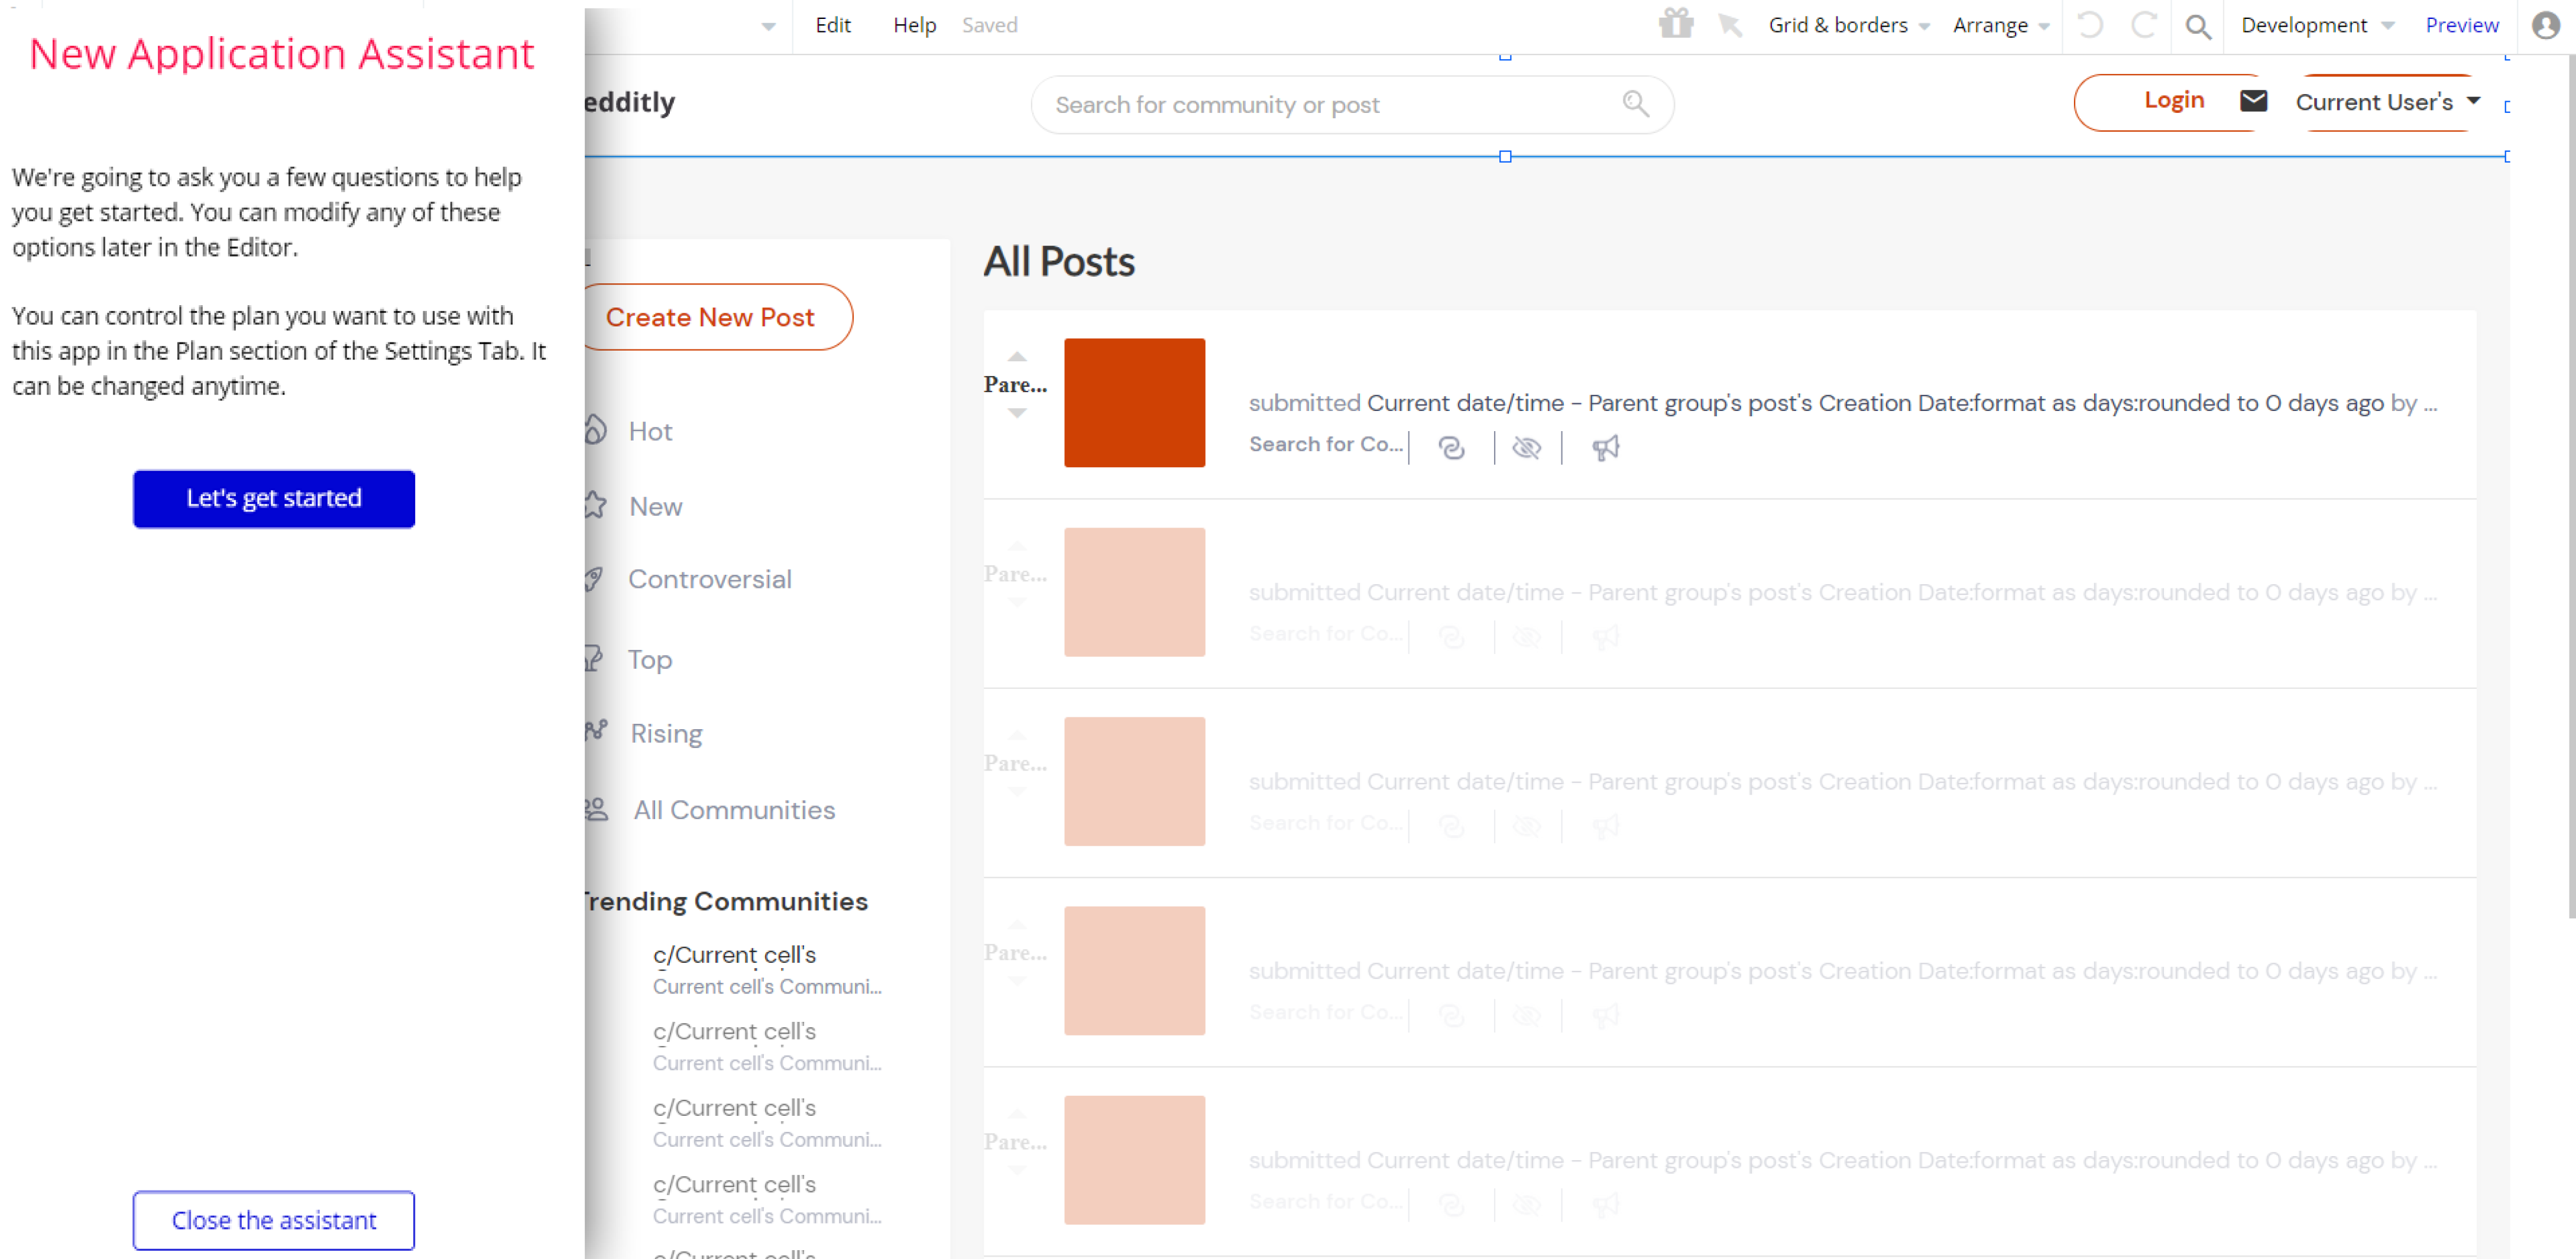Click the downvote arrow on first post
Screen dimensions: 2576x1259
coord(1017,413)
